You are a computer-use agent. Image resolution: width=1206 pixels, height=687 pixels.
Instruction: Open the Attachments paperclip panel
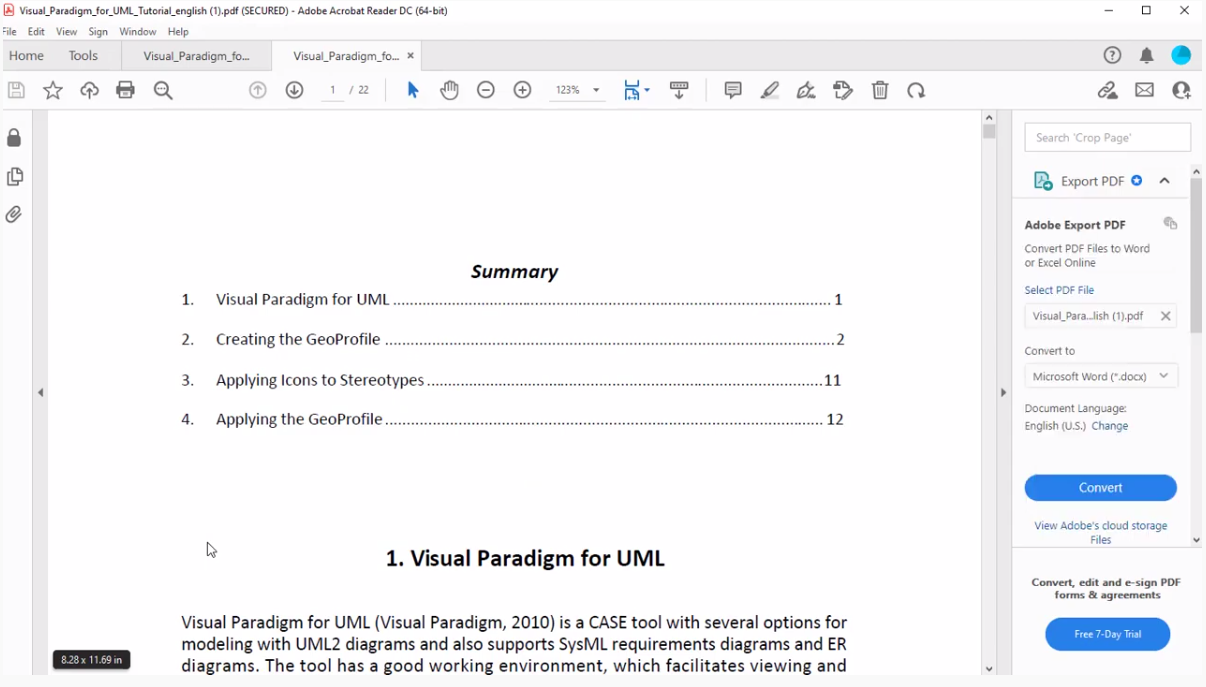tap(14, 215)
